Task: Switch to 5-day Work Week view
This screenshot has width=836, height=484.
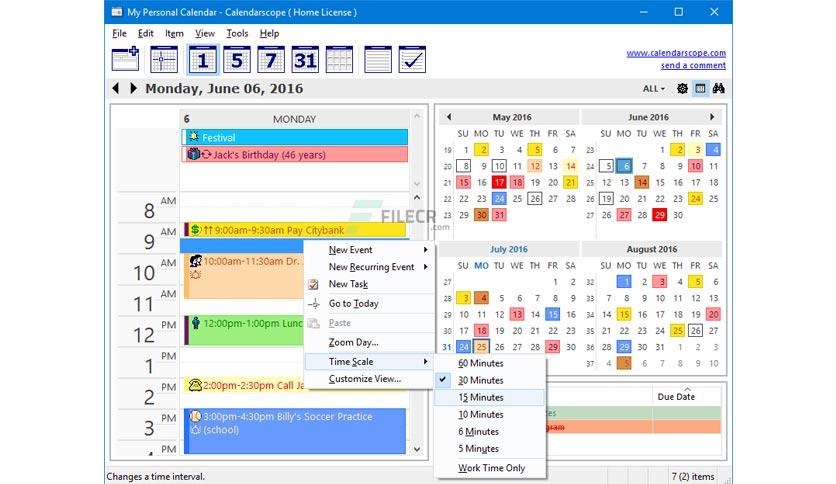Action: coord(236,60)
